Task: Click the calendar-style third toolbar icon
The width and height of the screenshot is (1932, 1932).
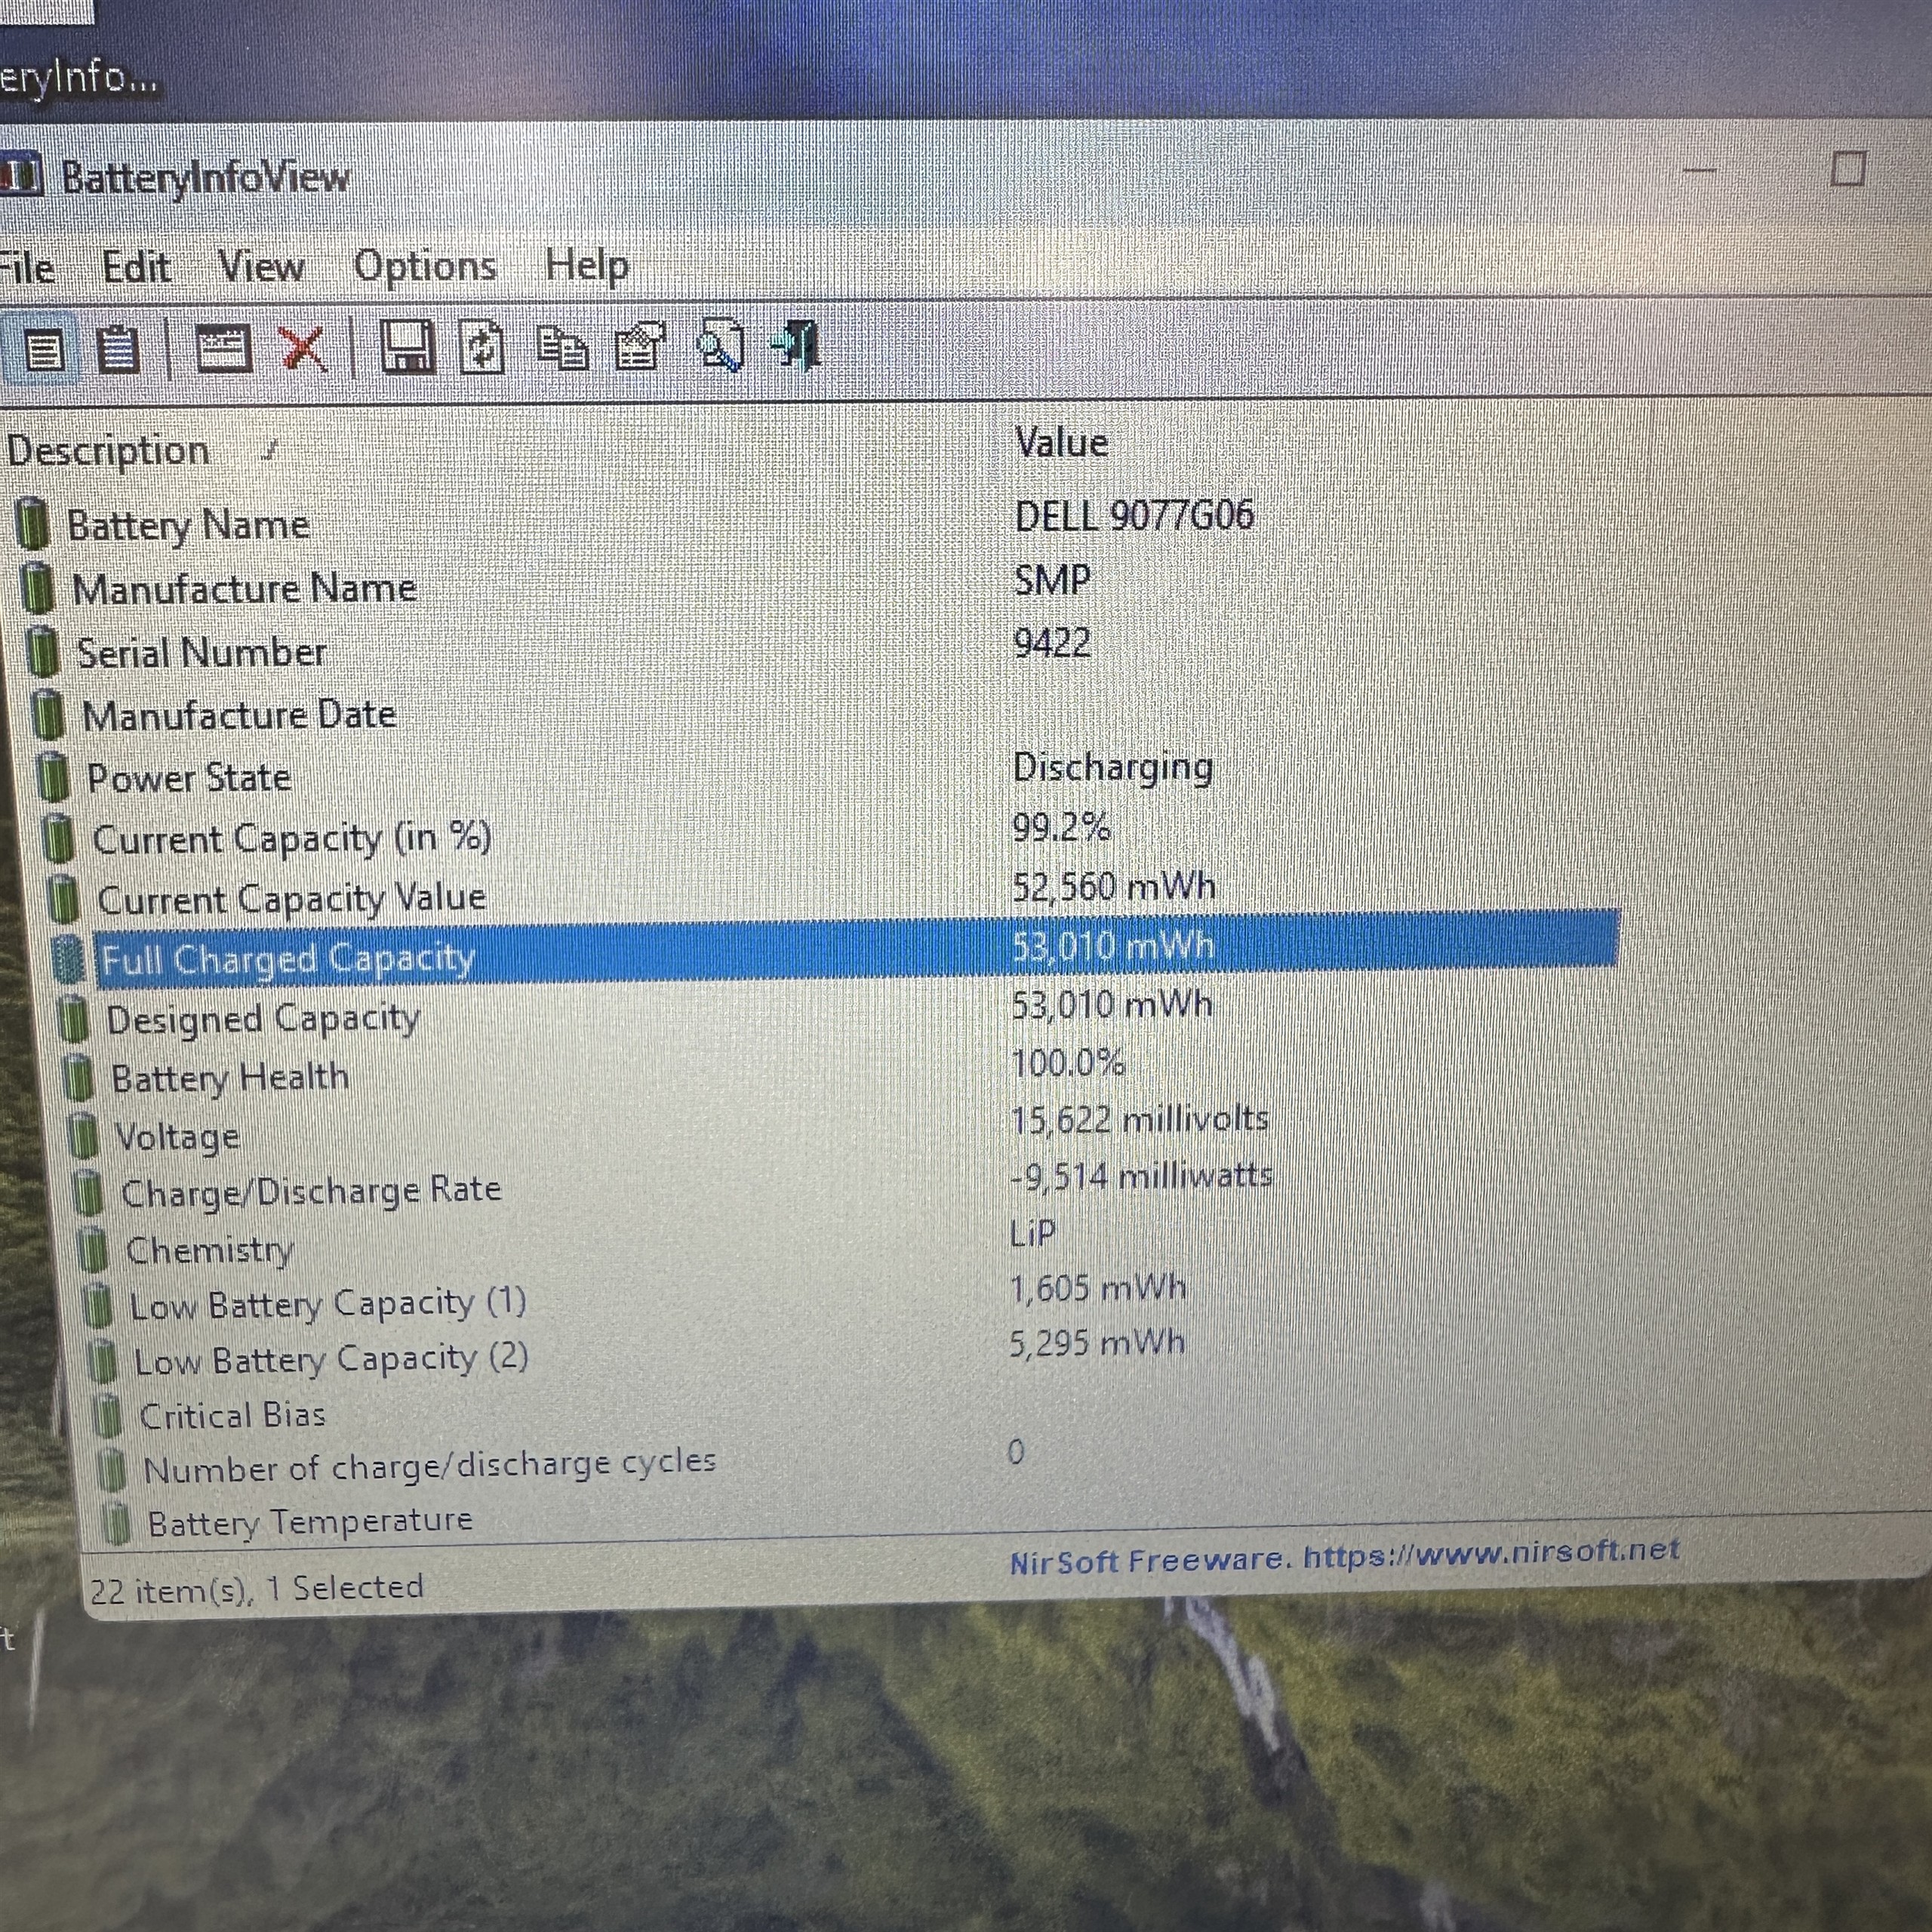Action: pyautogui.click(x=223, y=350)
